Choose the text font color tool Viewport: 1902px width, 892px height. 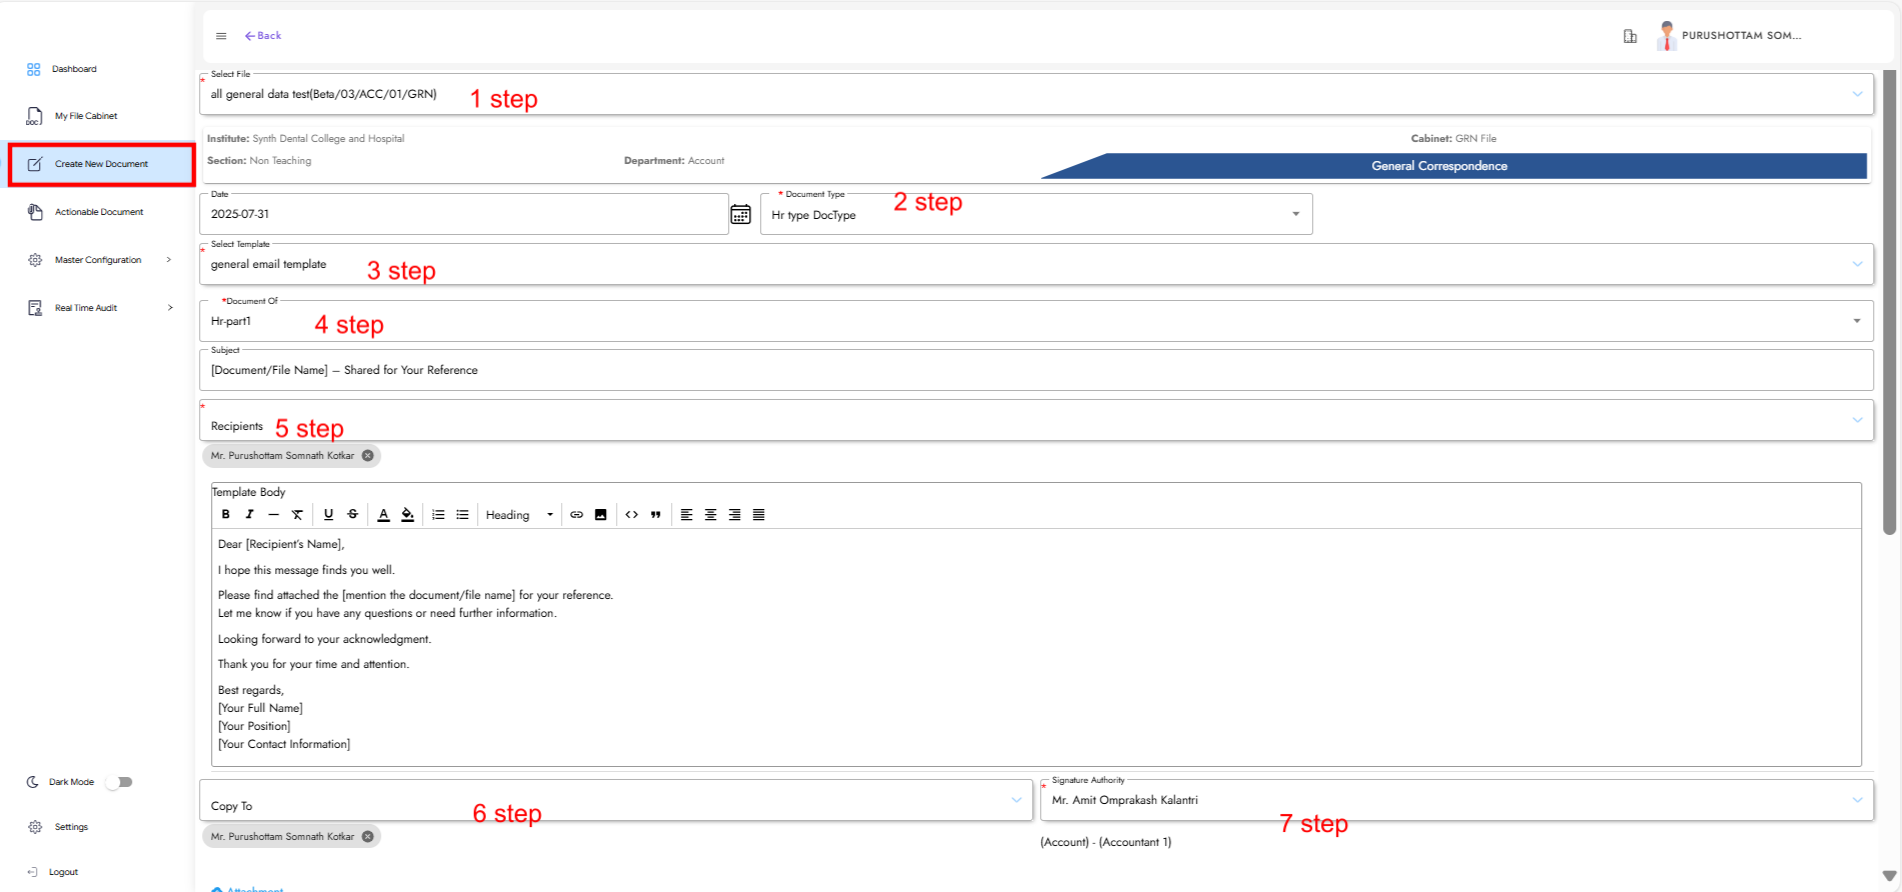tap(383, 514)
